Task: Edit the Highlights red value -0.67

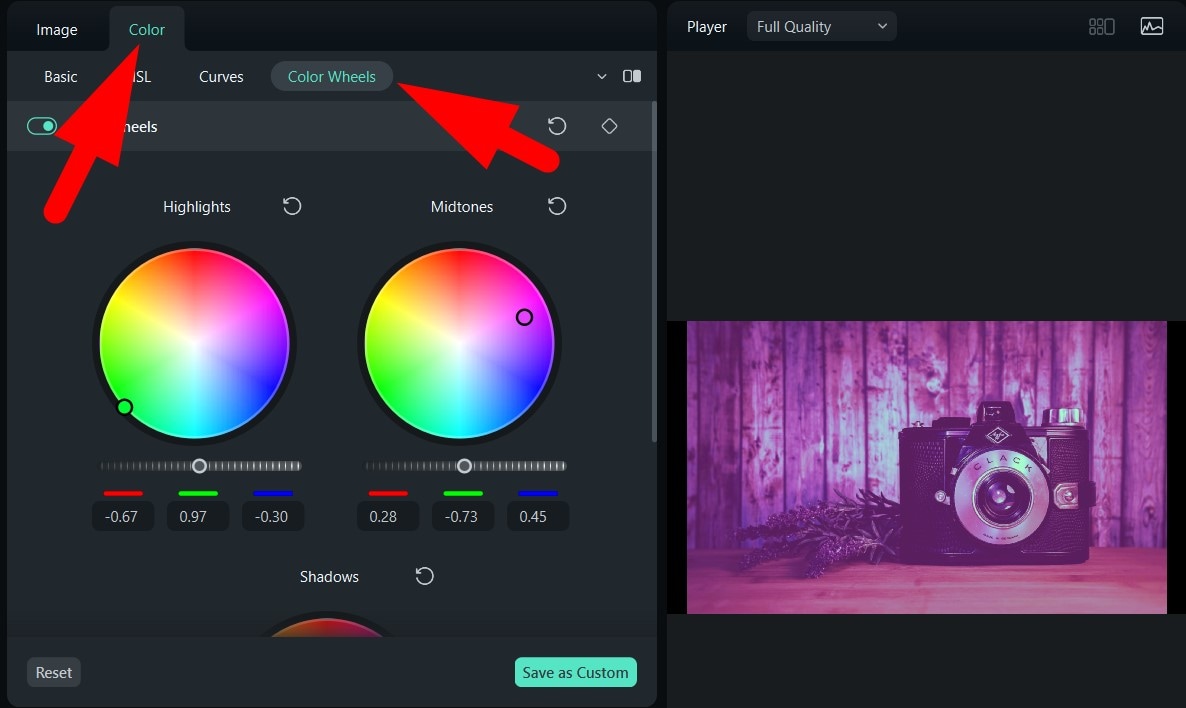Action: pyautogui.click(x=123, y=517)
